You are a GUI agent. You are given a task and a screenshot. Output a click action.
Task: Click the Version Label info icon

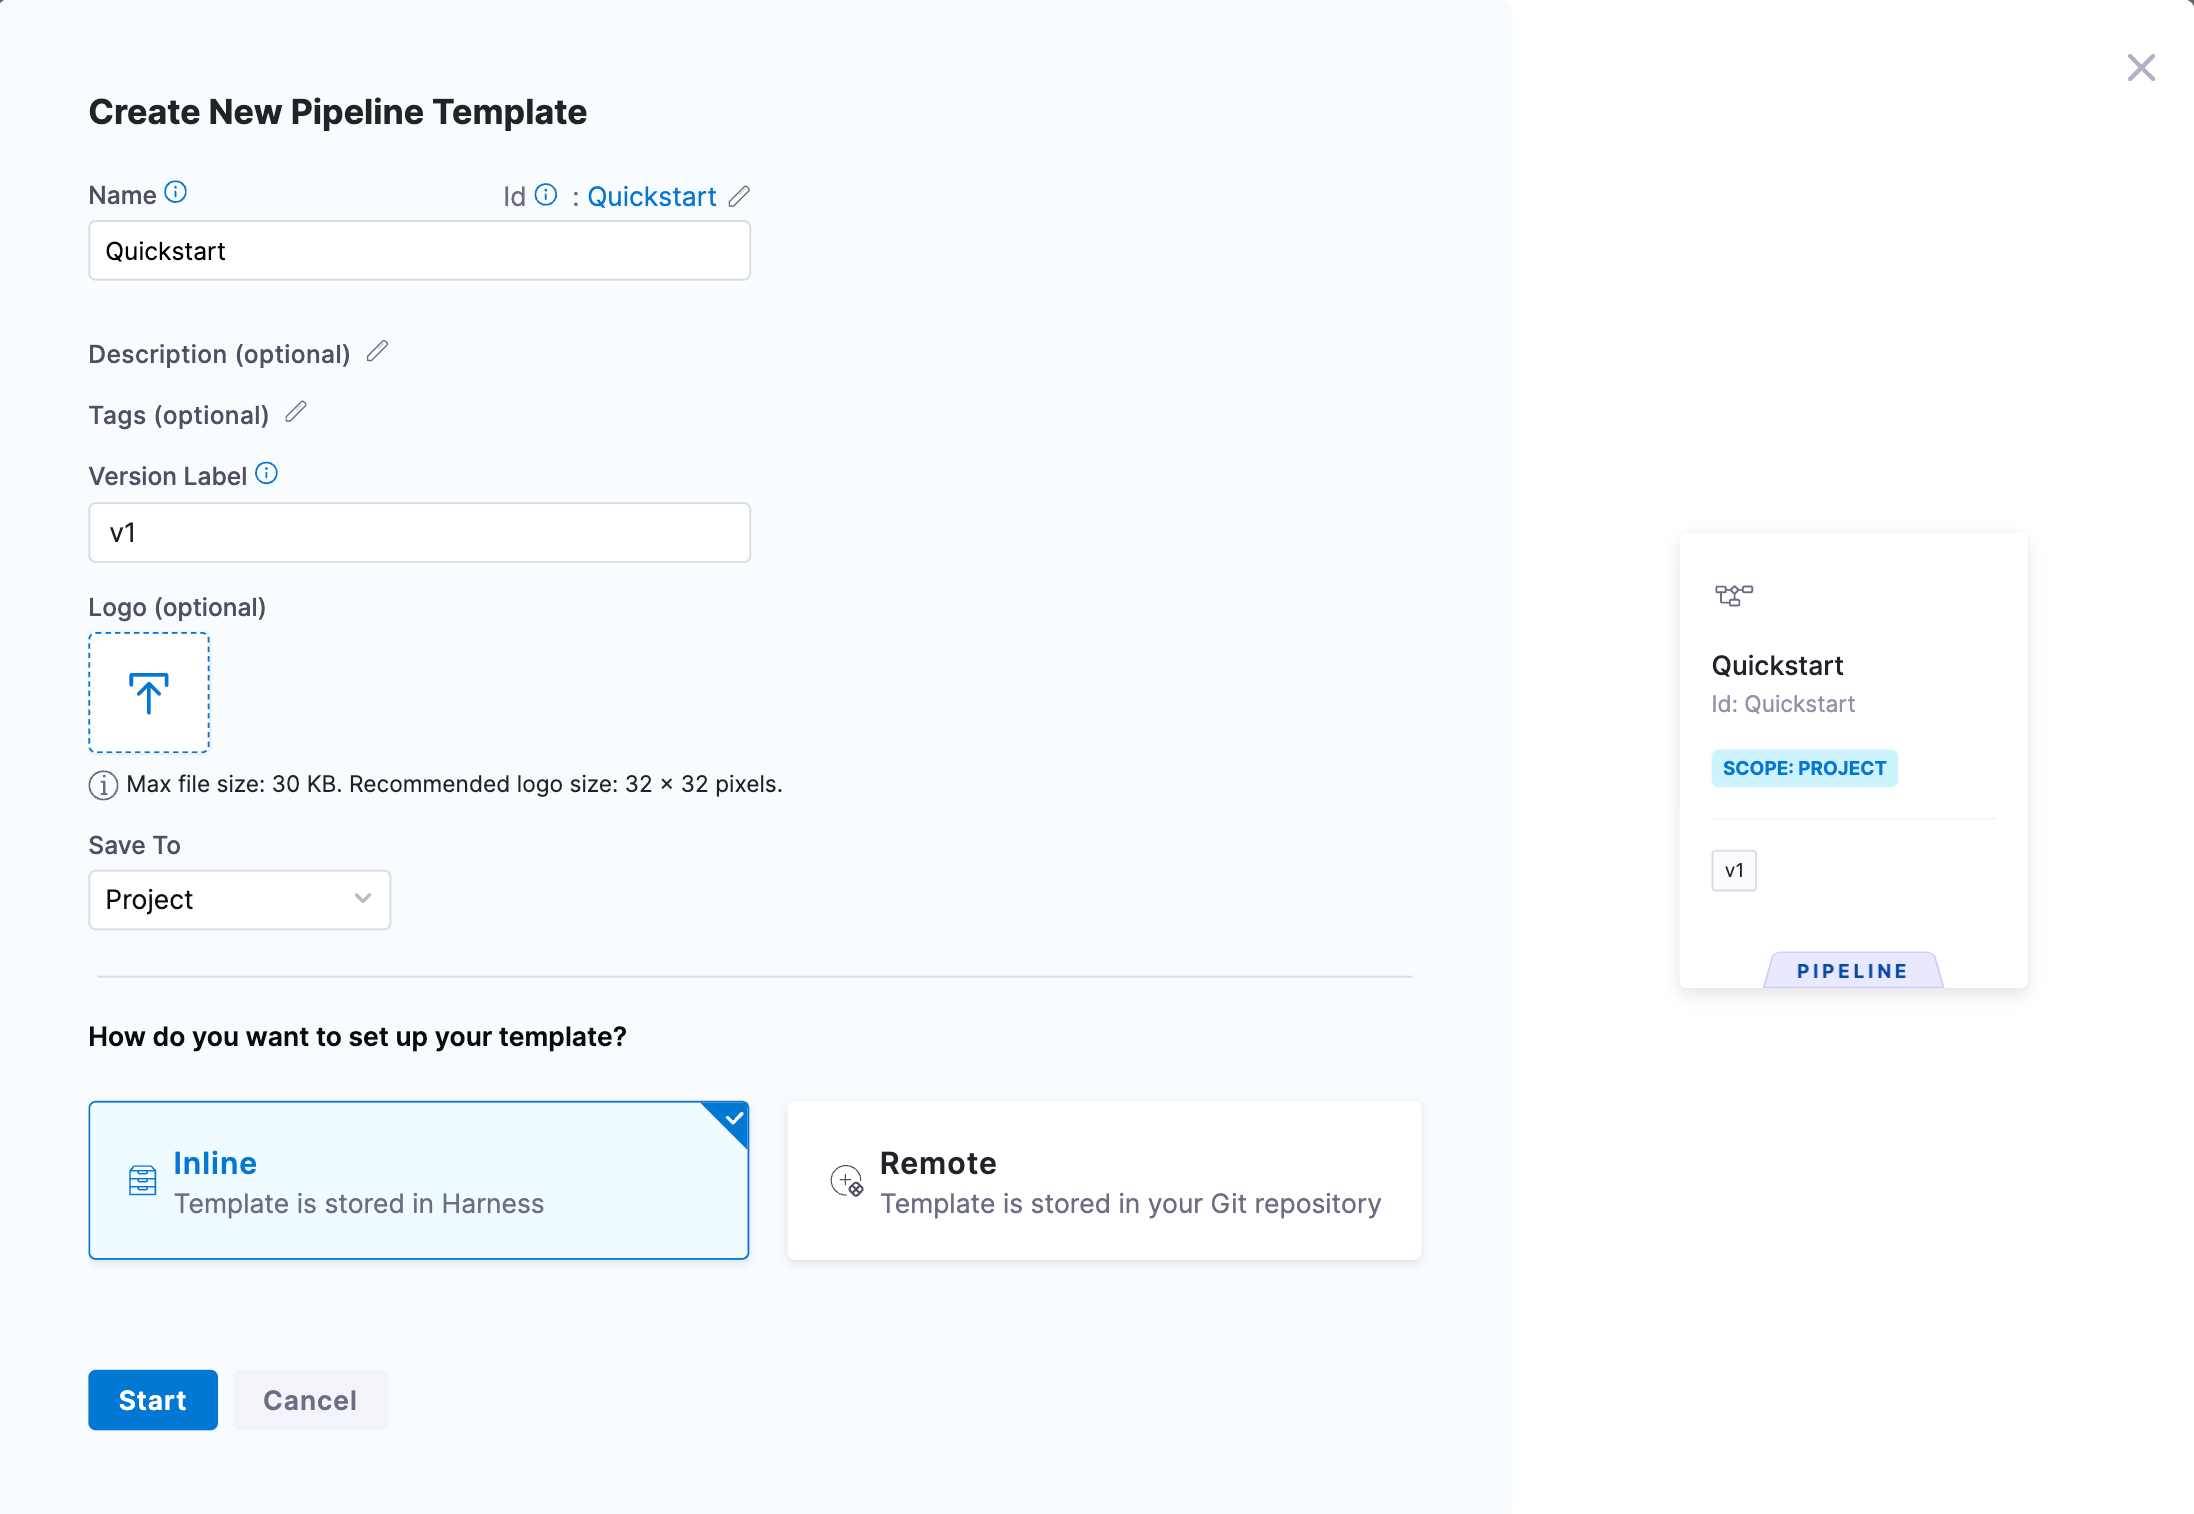(267, 473)
